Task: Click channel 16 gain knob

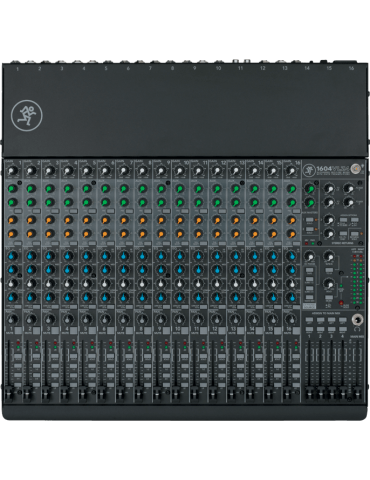Action: coord(291,171)
